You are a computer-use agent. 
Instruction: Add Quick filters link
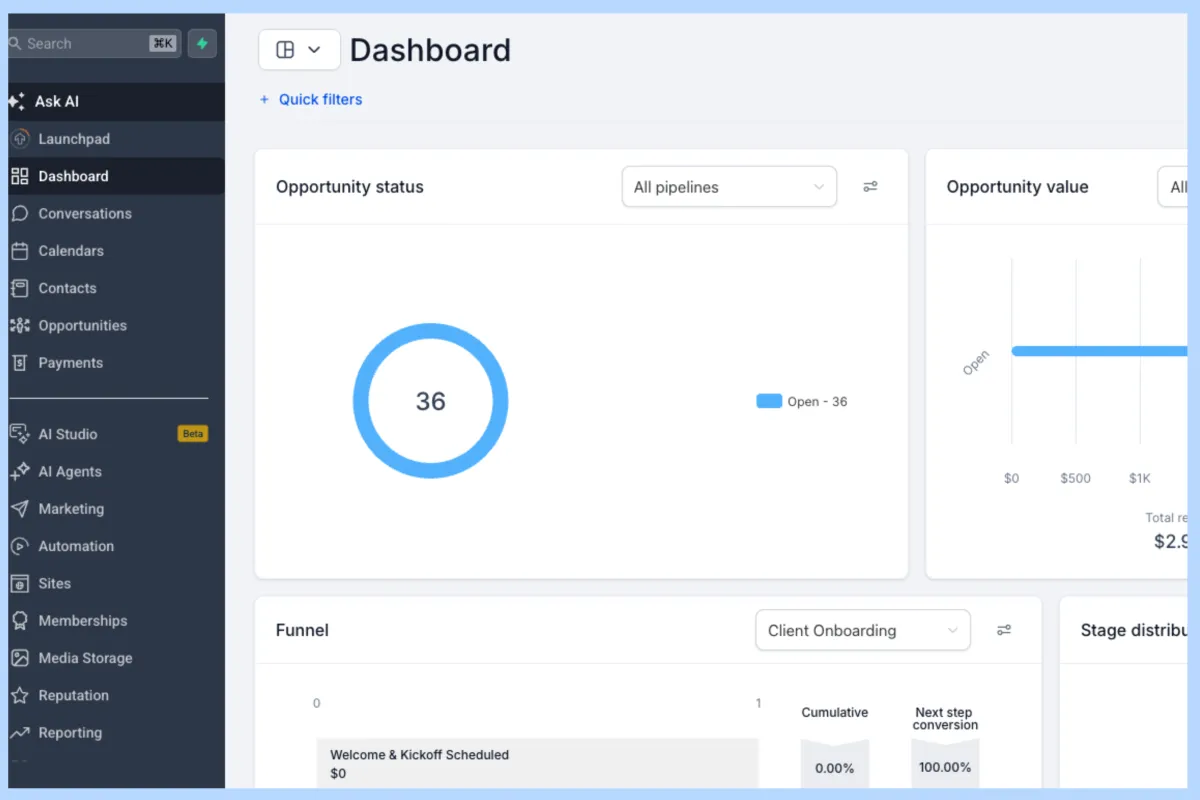[311, 99]
